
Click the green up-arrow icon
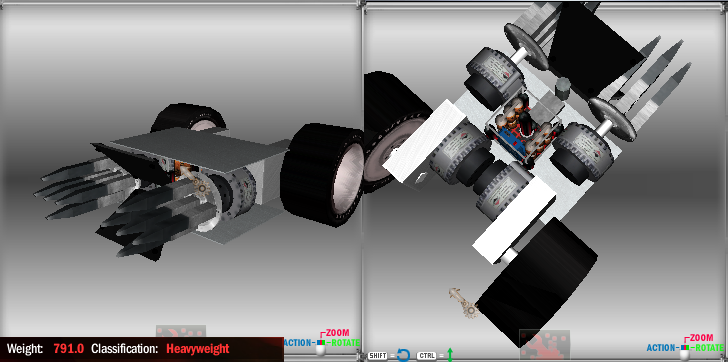[449, 355]
